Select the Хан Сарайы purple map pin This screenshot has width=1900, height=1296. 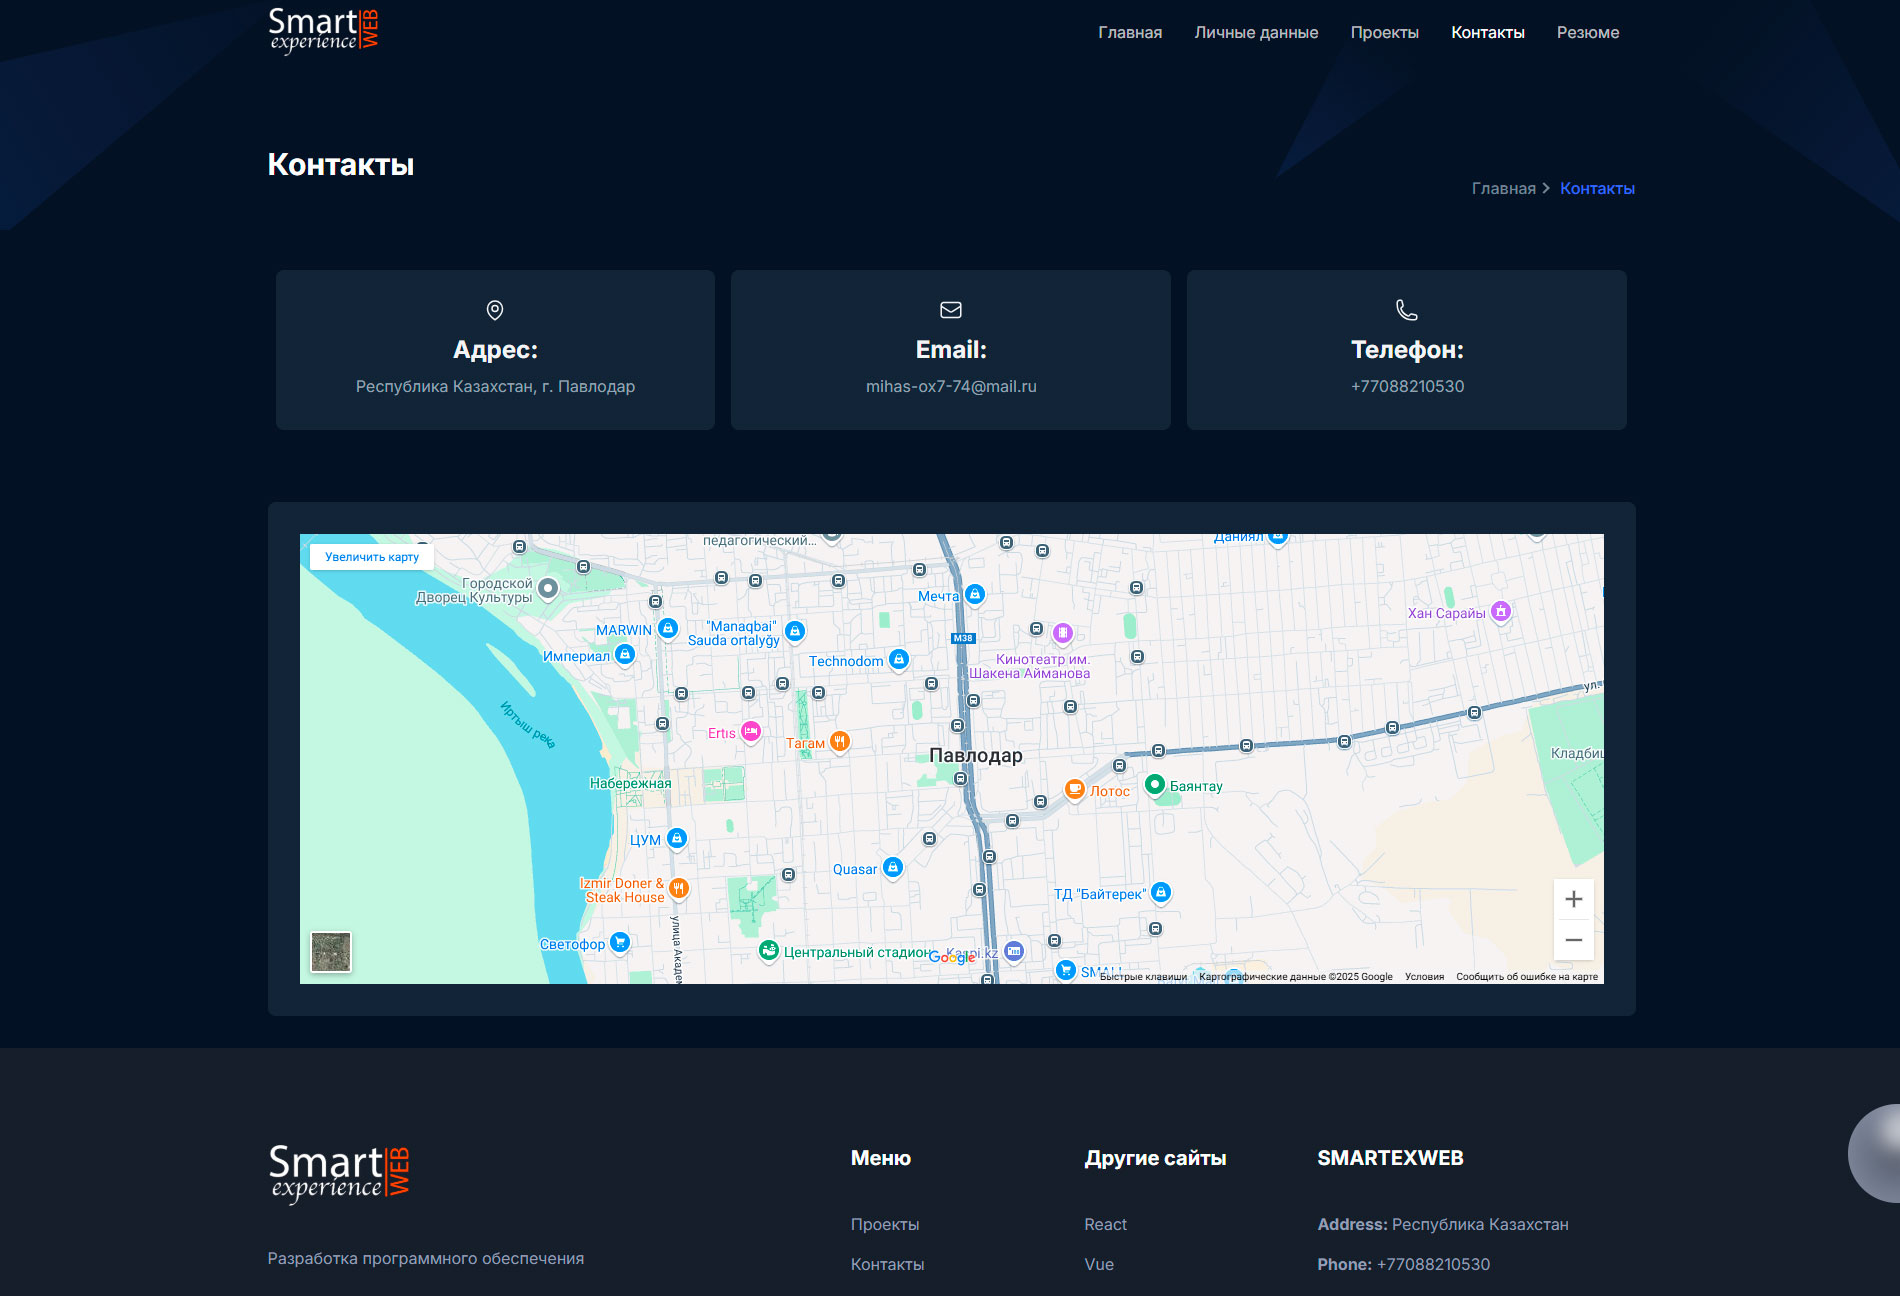click(1500, 611)
